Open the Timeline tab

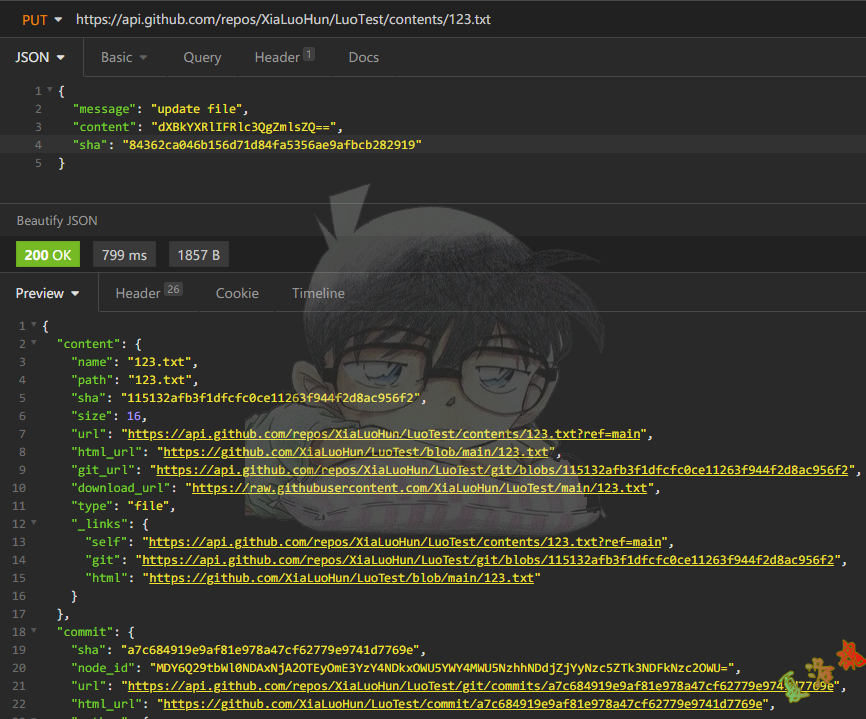click(318, 293)
